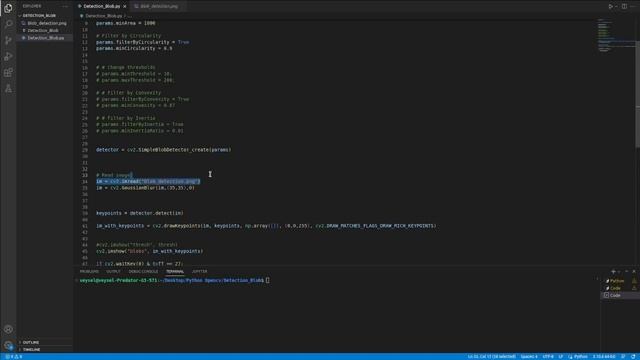Open Go to Line from Ln/Col status
The image size is (640, 360).
point(491,357)
